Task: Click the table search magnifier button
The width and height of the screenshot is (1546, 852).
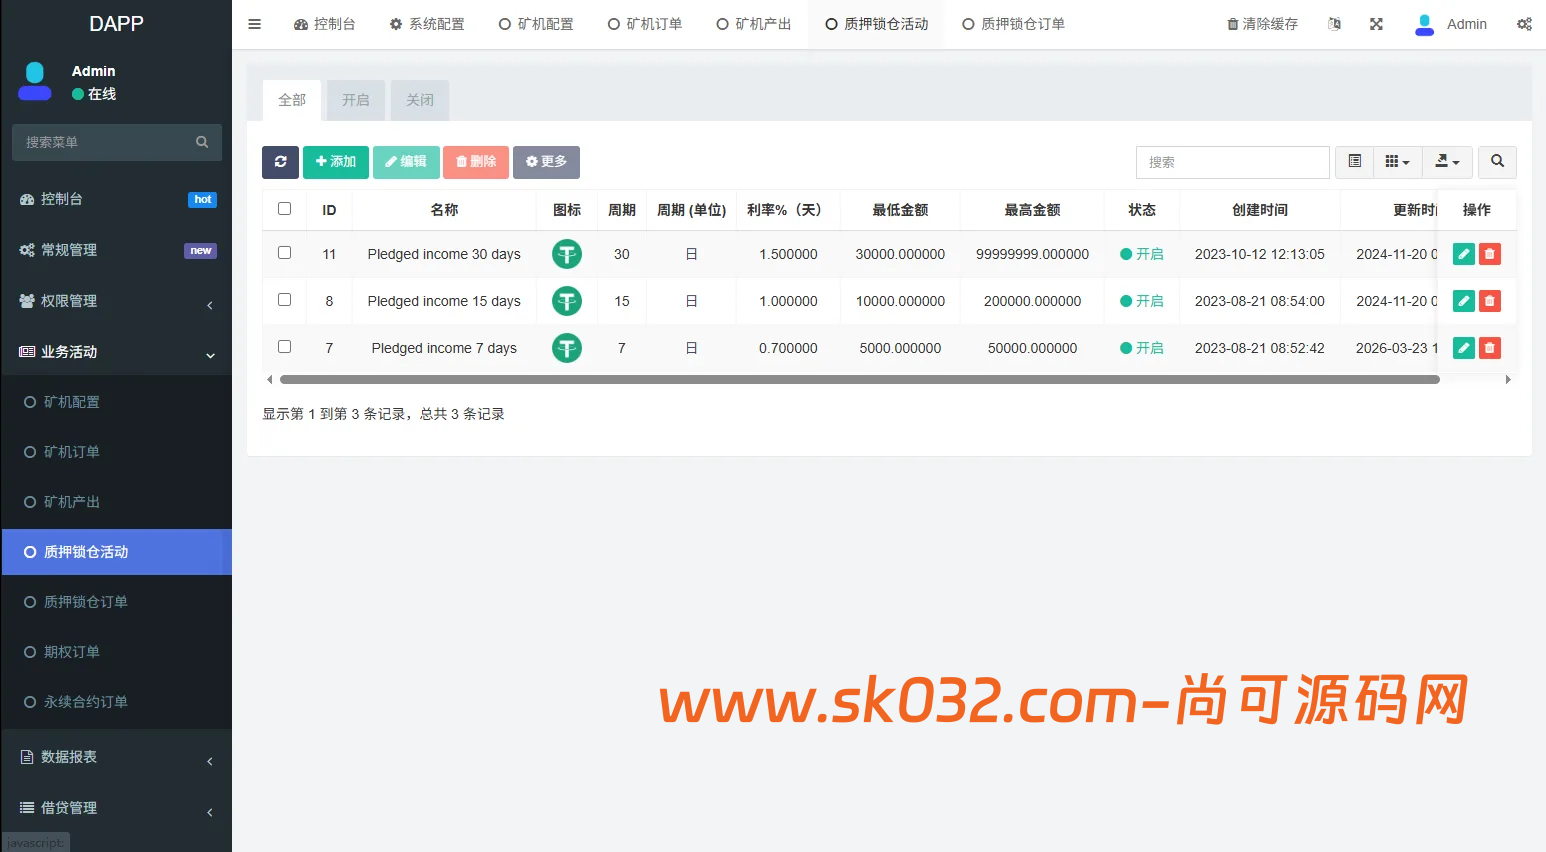Action: point(1497,162)
